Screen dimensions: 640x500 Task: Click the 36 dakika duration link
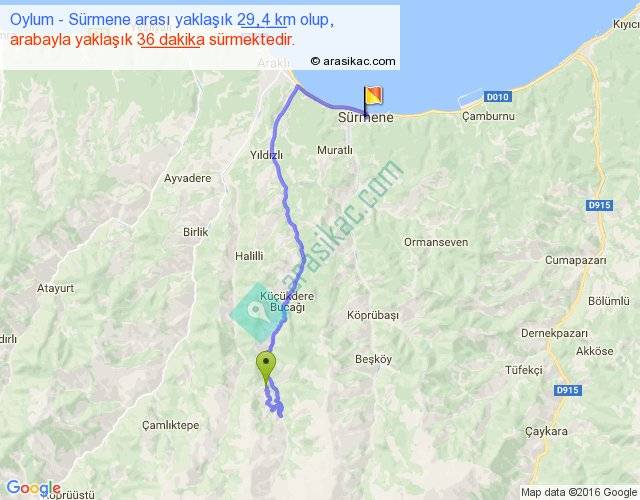(x=171, y=40)
